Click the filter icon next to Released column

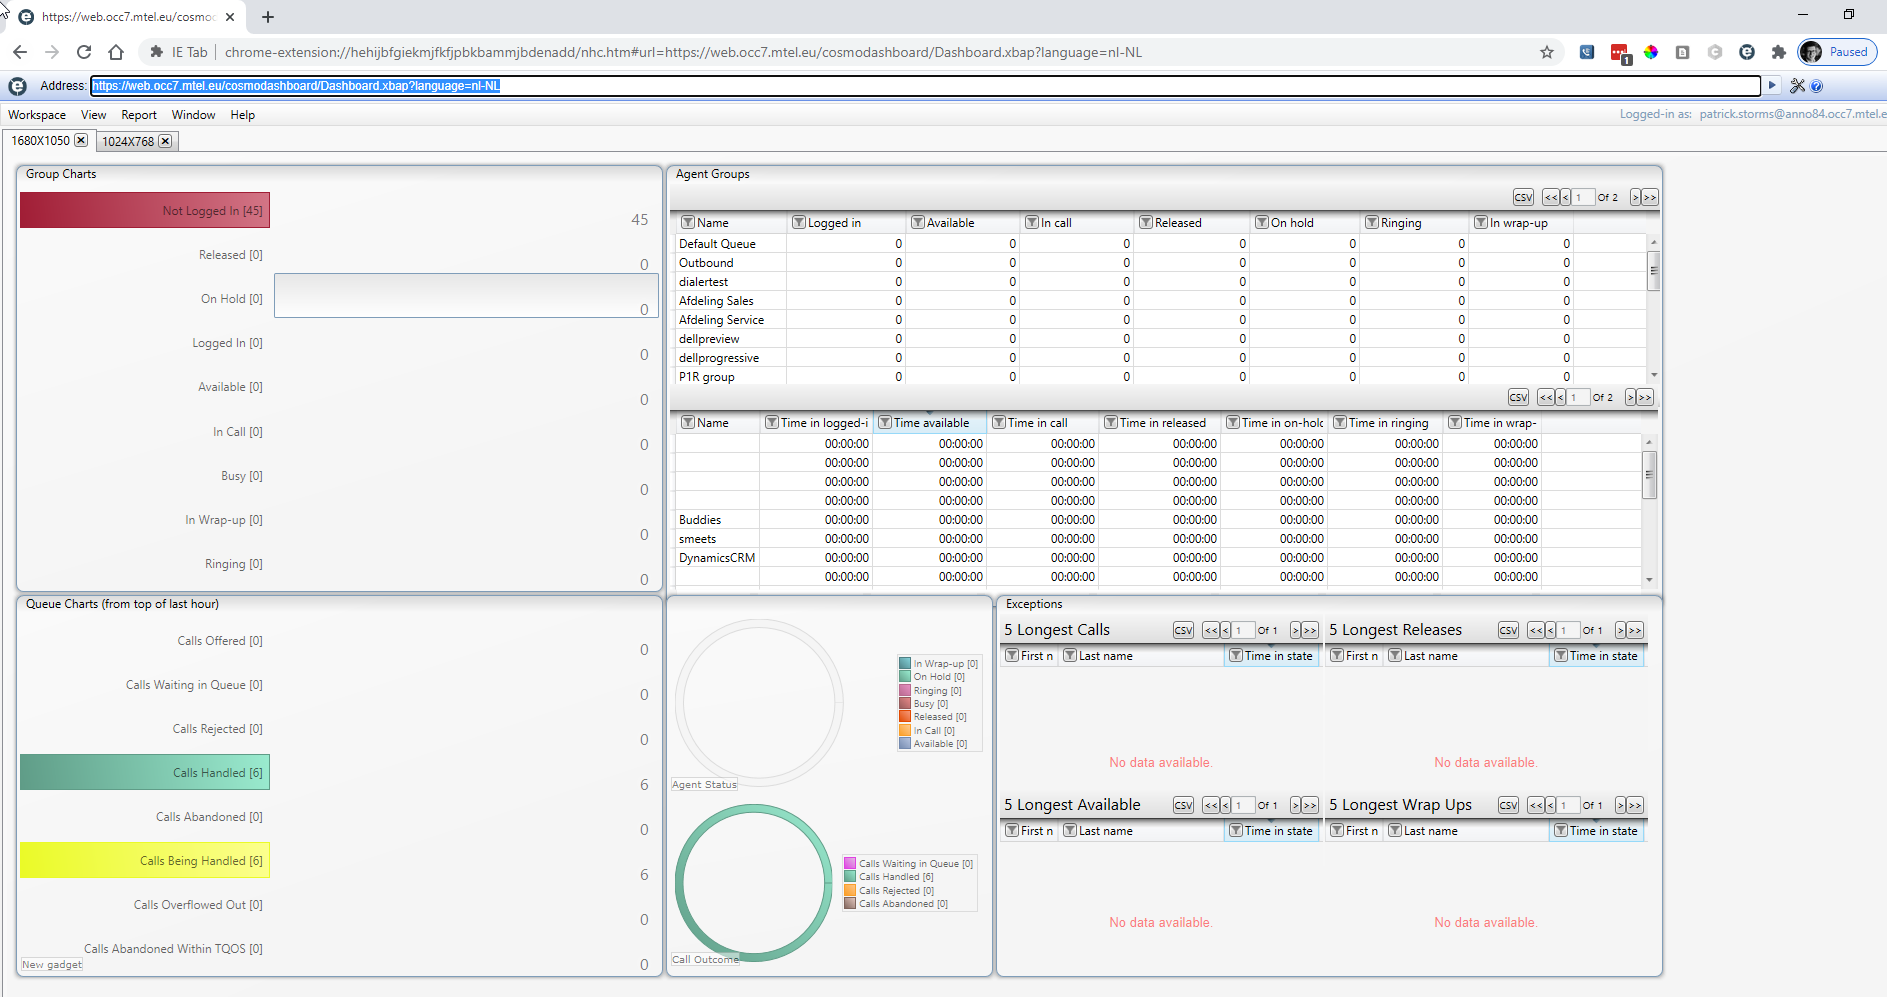point(1146,222)
